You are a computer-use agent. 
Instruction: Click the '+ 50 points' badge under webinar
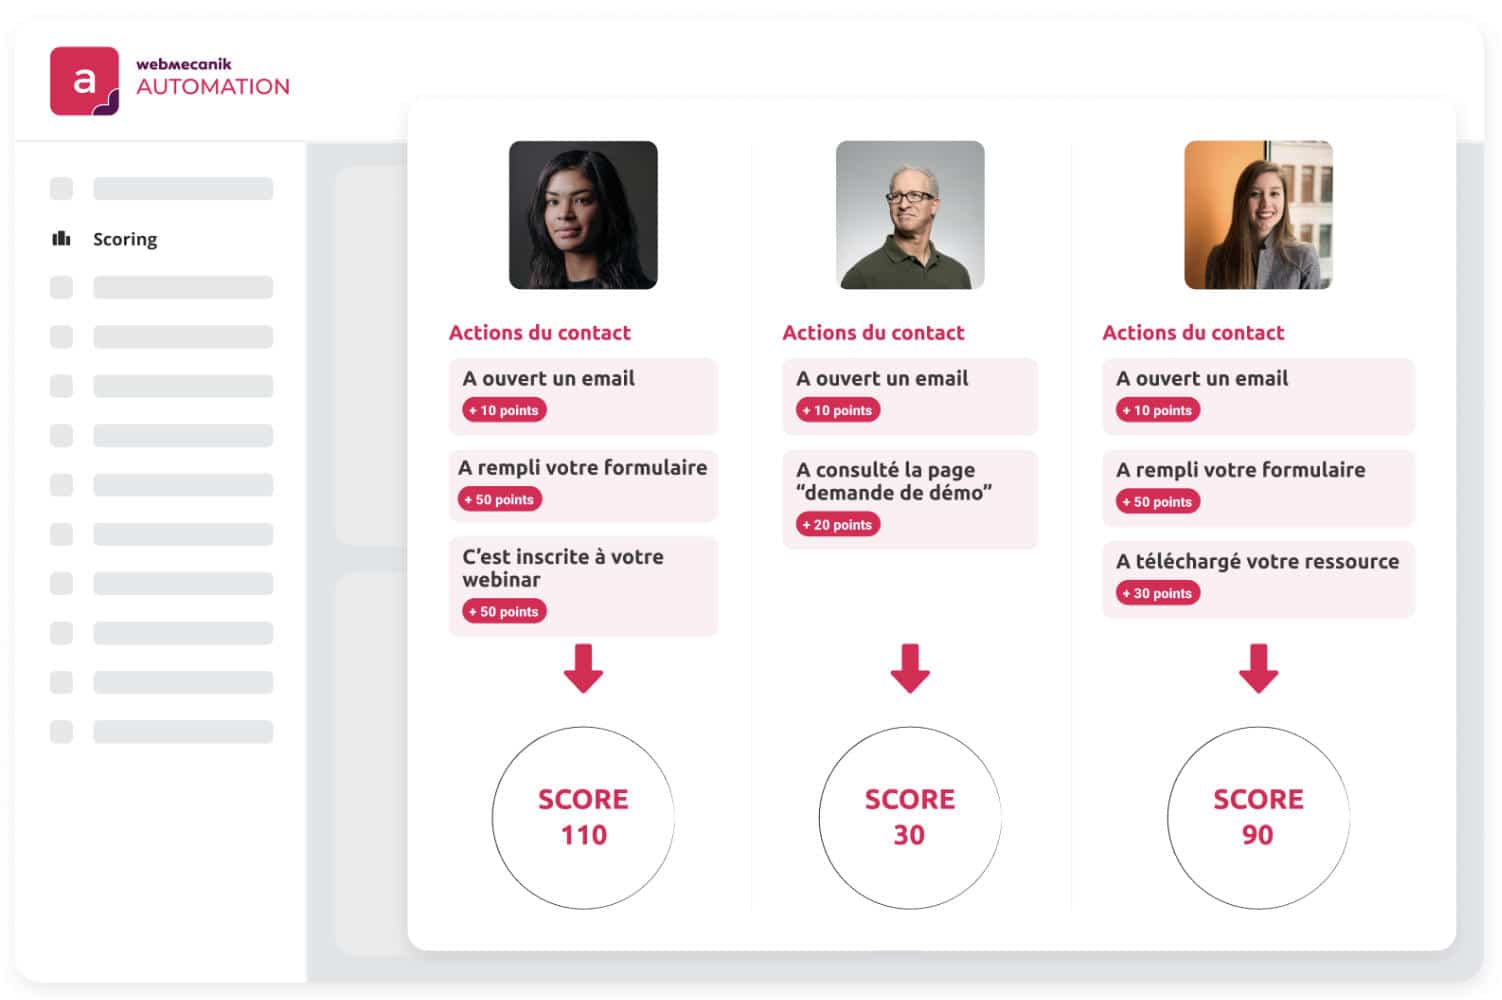(504, 611)
